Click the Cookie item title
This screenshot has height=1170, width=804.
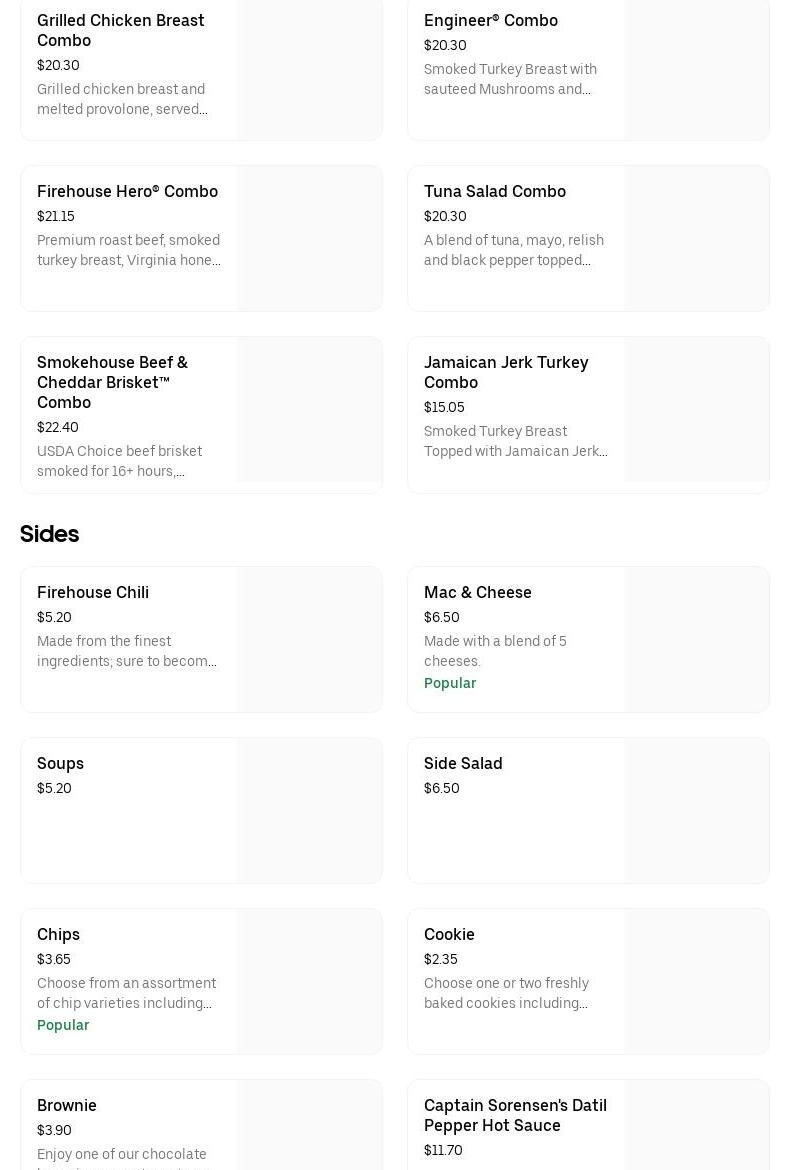coord(449,934)
